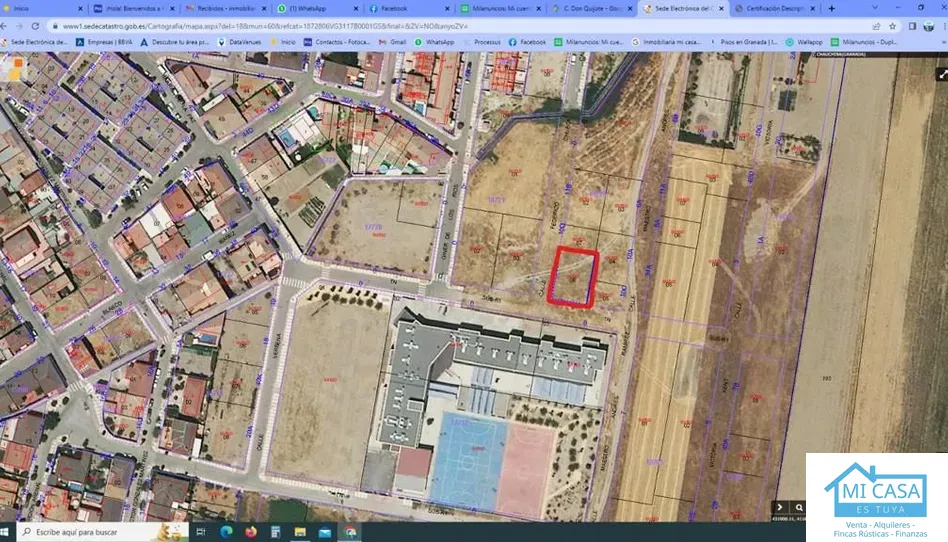This screenshot has height=542, width=948.
Task: Open the Inmobiliaria mi casa bookmark
Action: 666,42
